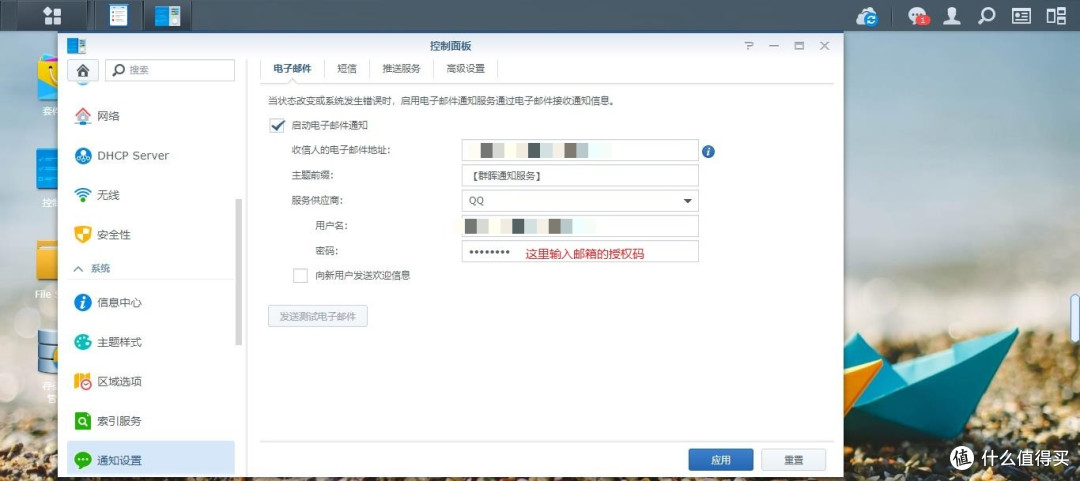1080x481 pixels.
Task: Check 向新用户发送欢迎信息 checkbox
Action: [300, 276]
